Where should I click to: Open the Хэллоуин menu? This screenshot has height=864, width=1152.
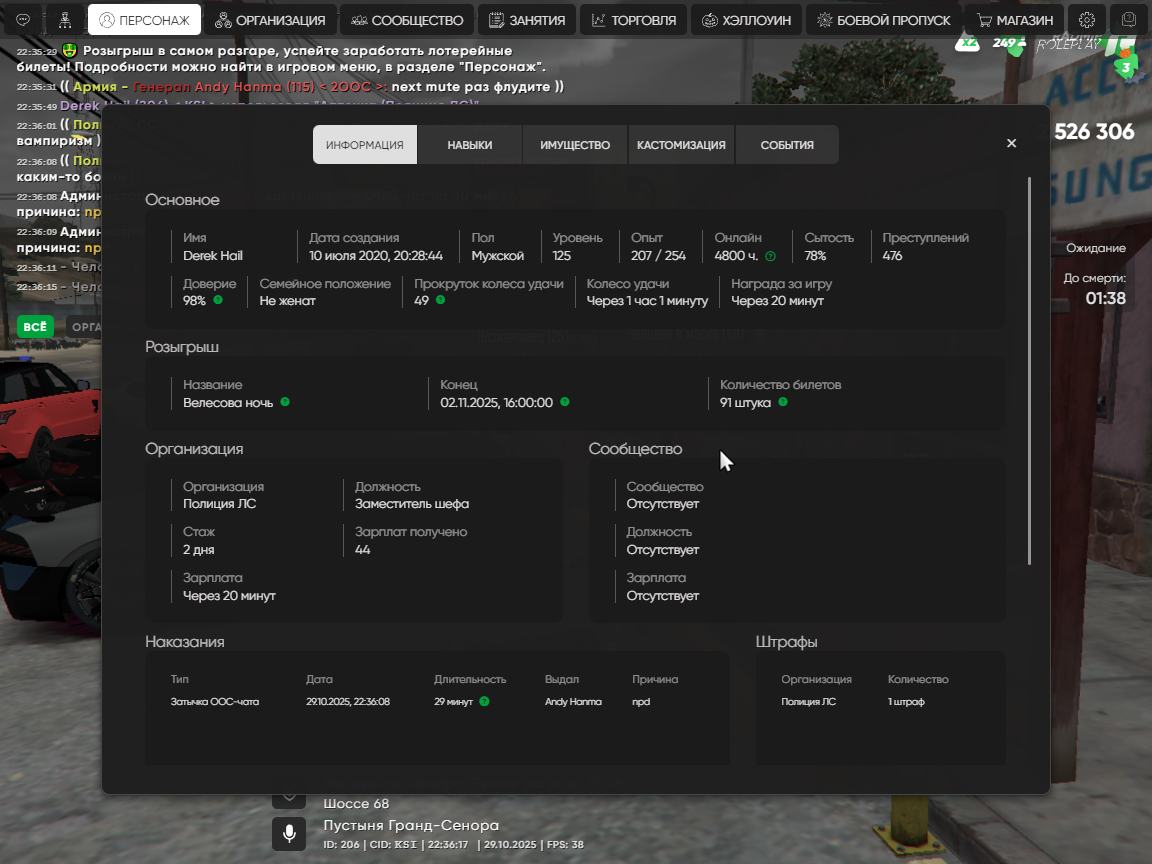[x=746, y=20]
